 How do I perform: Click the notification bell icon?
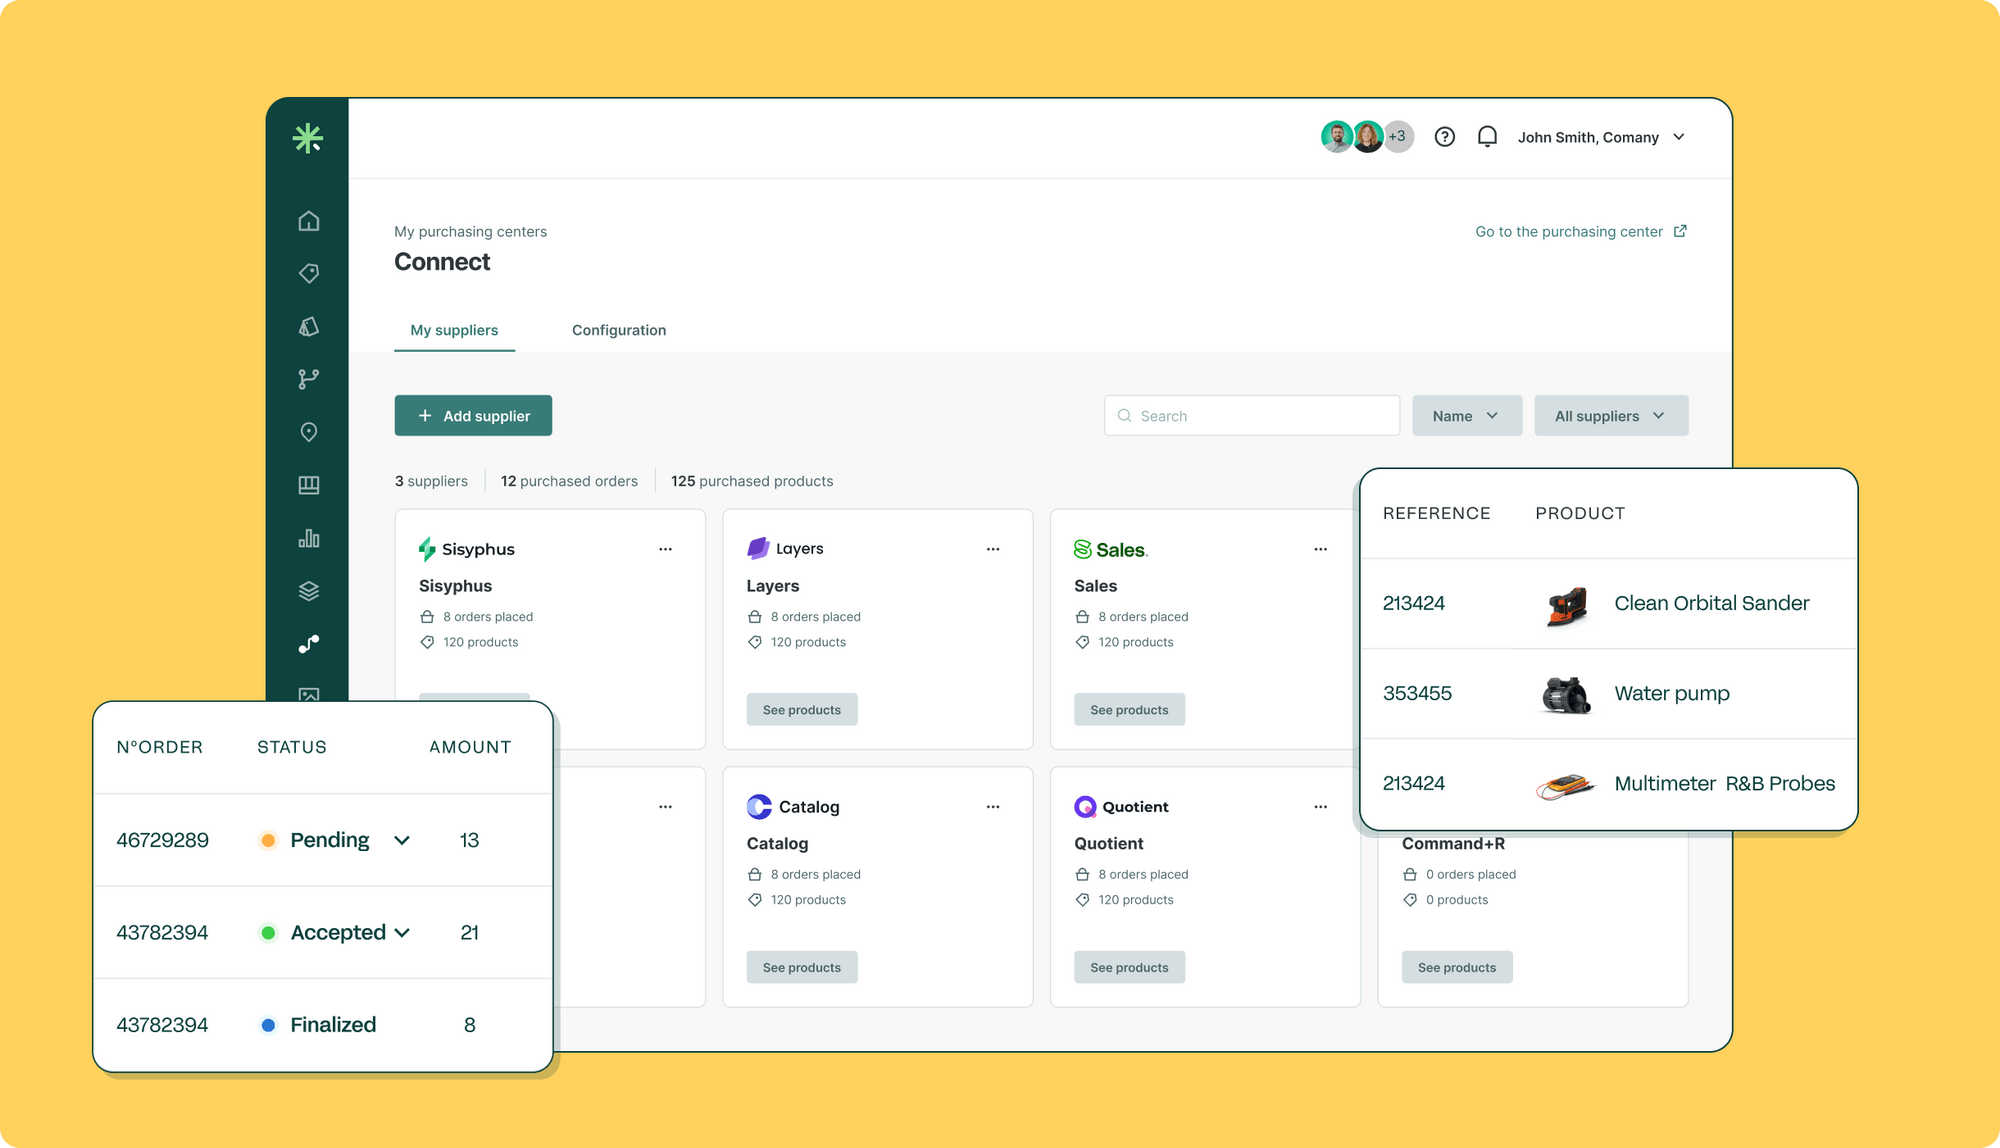(1488, 137)
